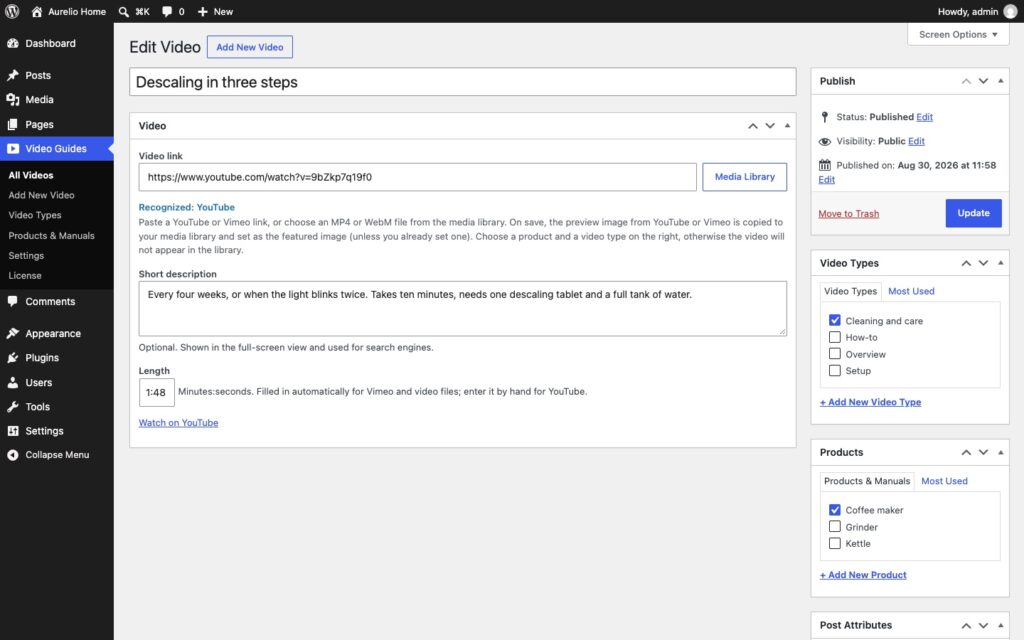This screenshot has width=1024, height=640.
Task: Move the Video panel down
Action: click(x=770, y=126)
